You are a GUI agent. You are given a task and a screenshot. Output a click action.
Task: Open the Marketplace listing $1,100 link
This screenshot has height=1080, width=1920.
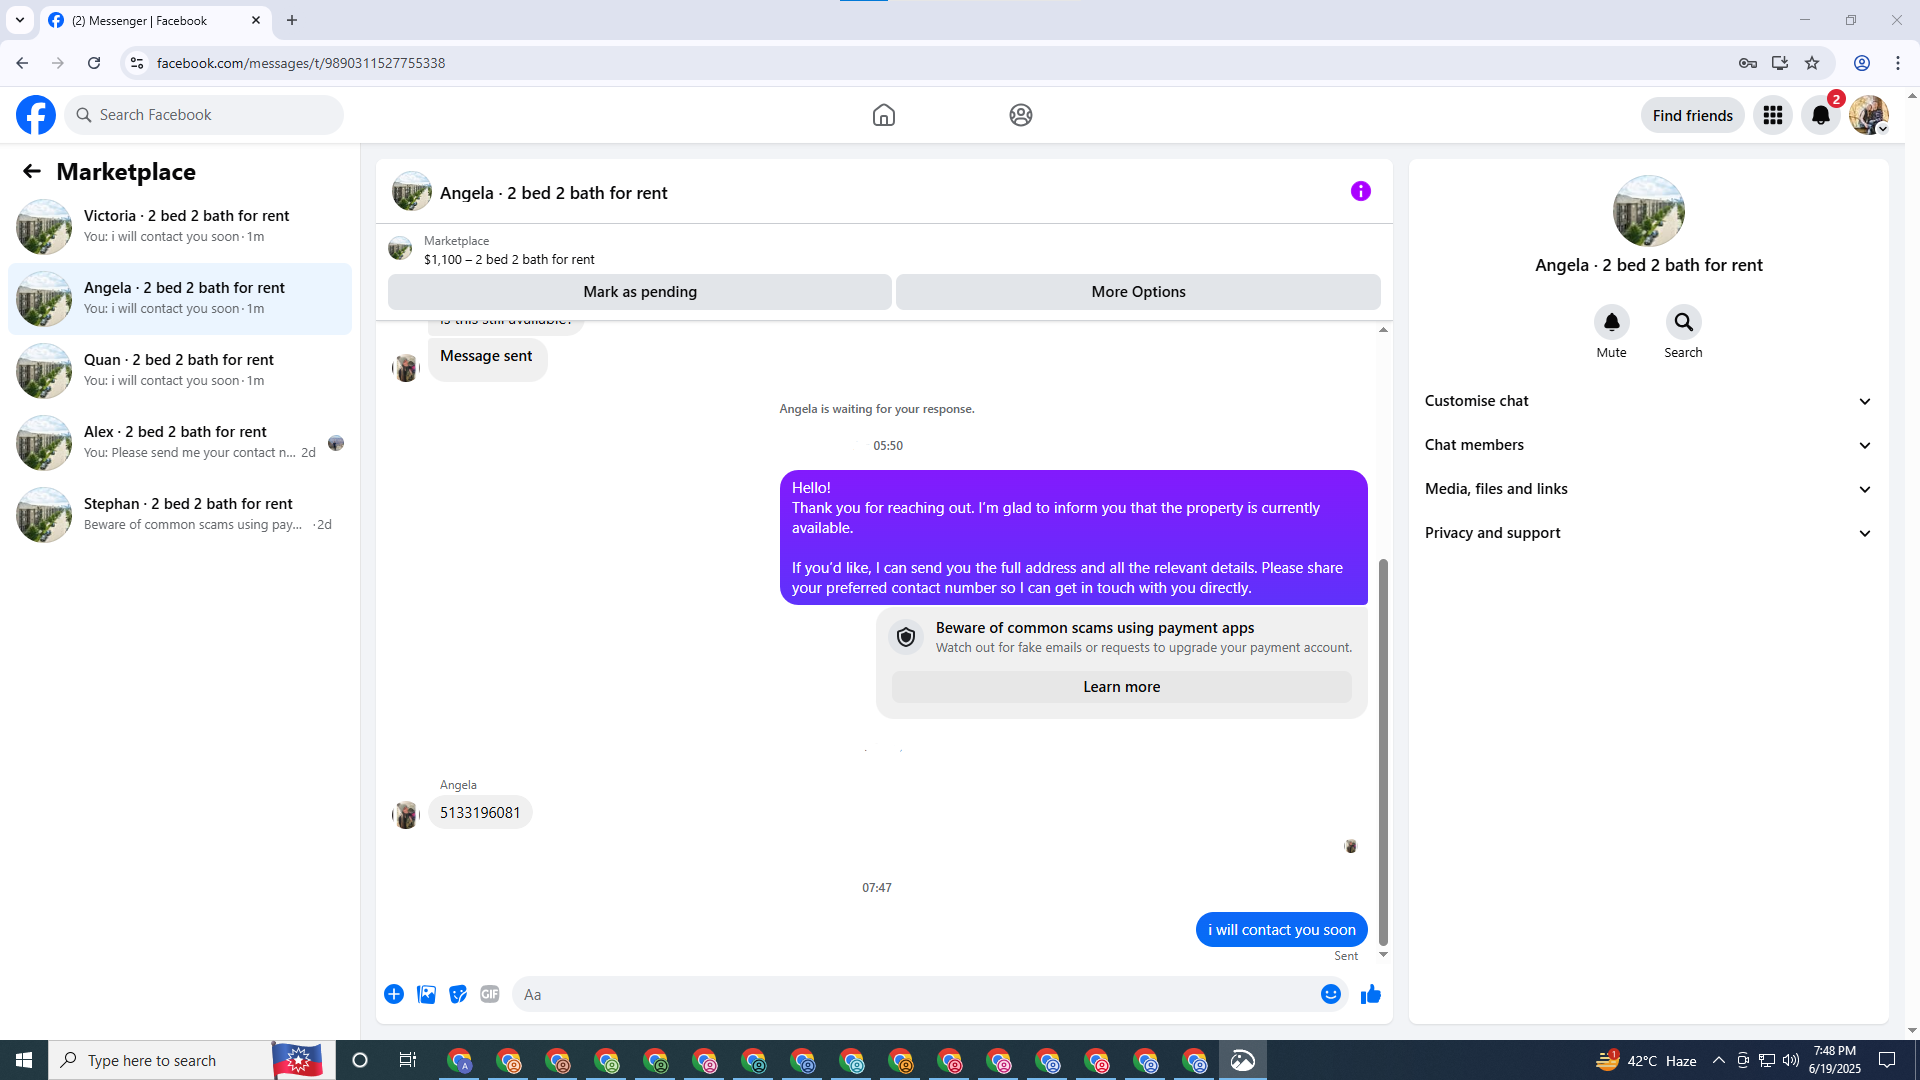(509, 259)
